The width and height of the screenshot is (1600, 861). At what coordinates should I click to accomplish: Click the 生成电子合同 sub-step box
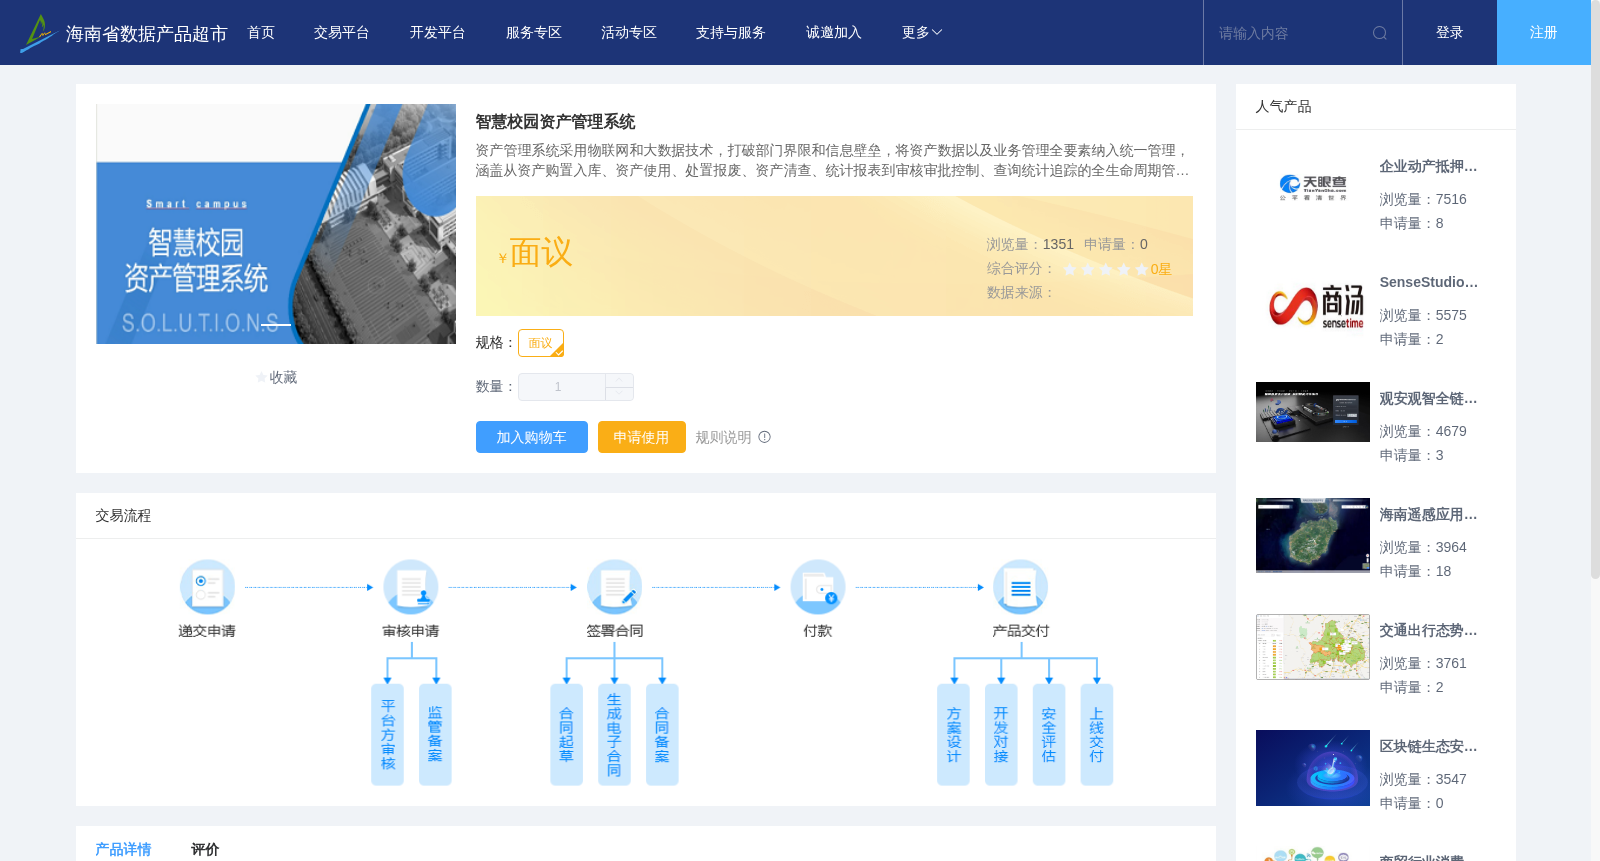(614, 735)
